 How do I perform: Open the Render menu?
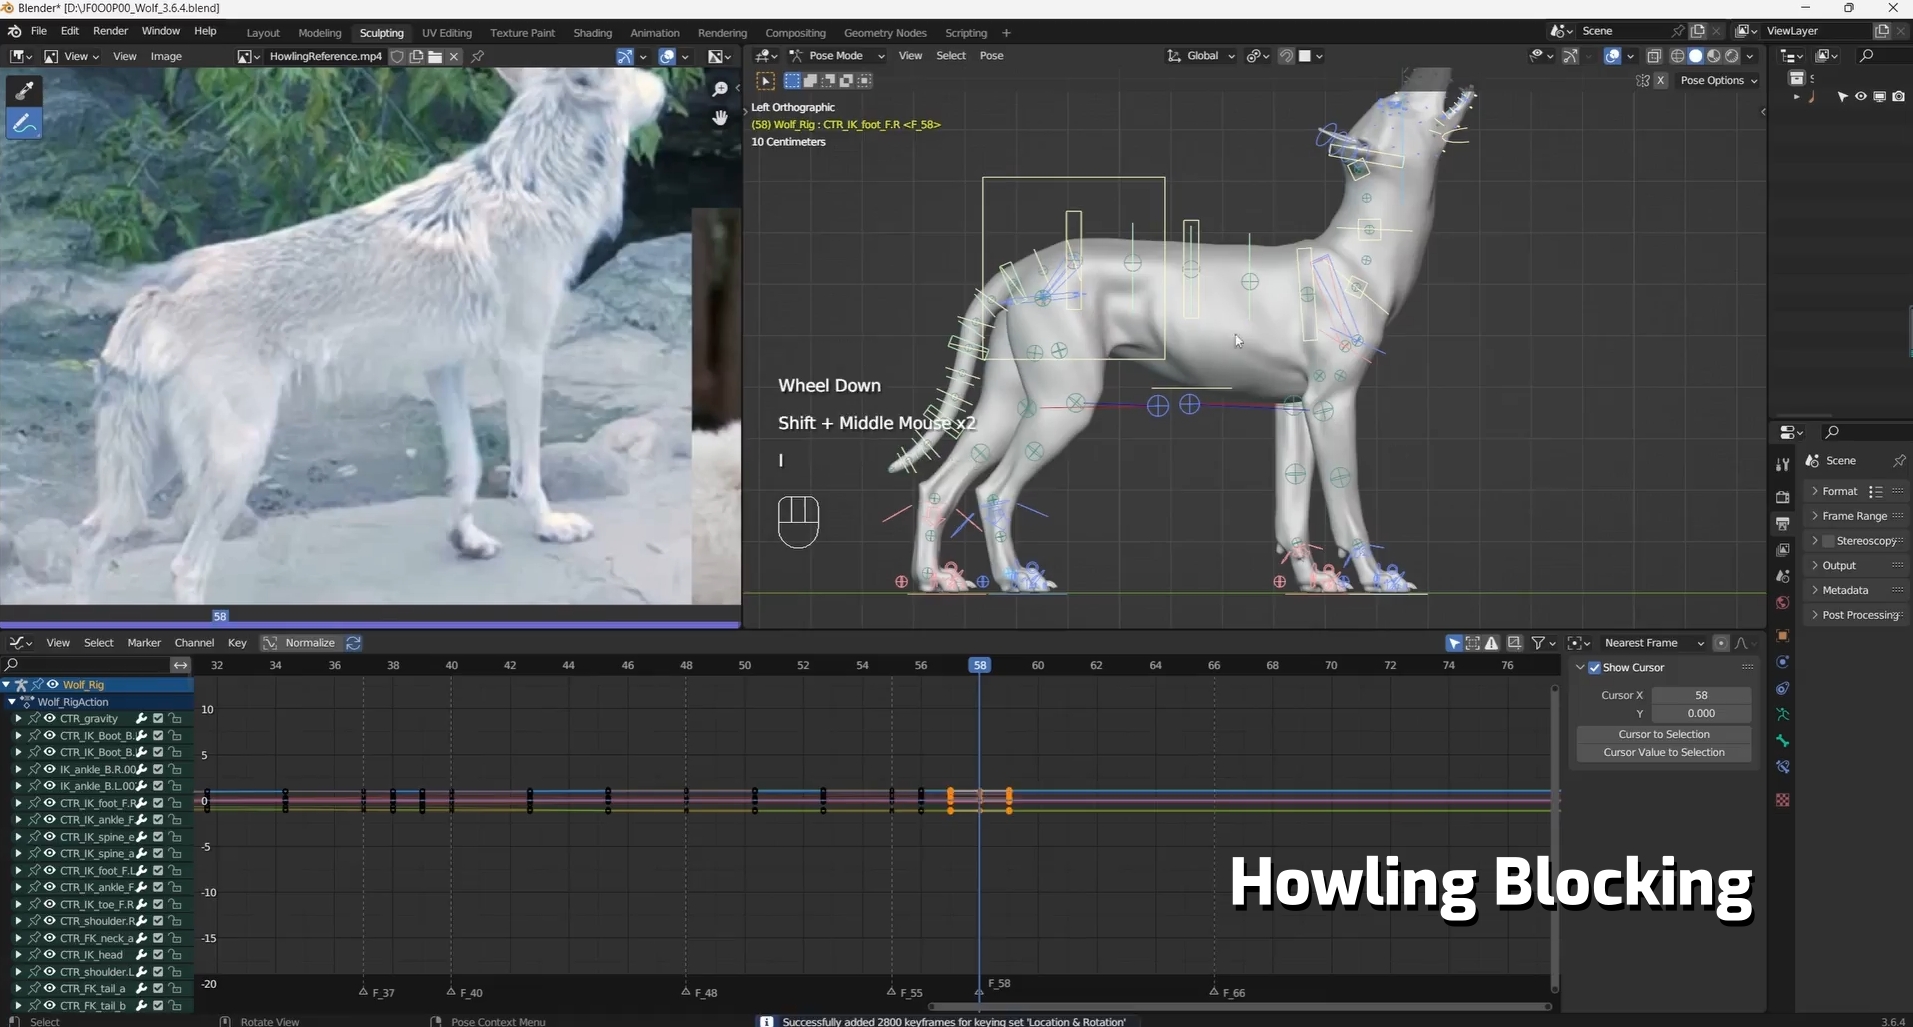[x=110, y=31]
